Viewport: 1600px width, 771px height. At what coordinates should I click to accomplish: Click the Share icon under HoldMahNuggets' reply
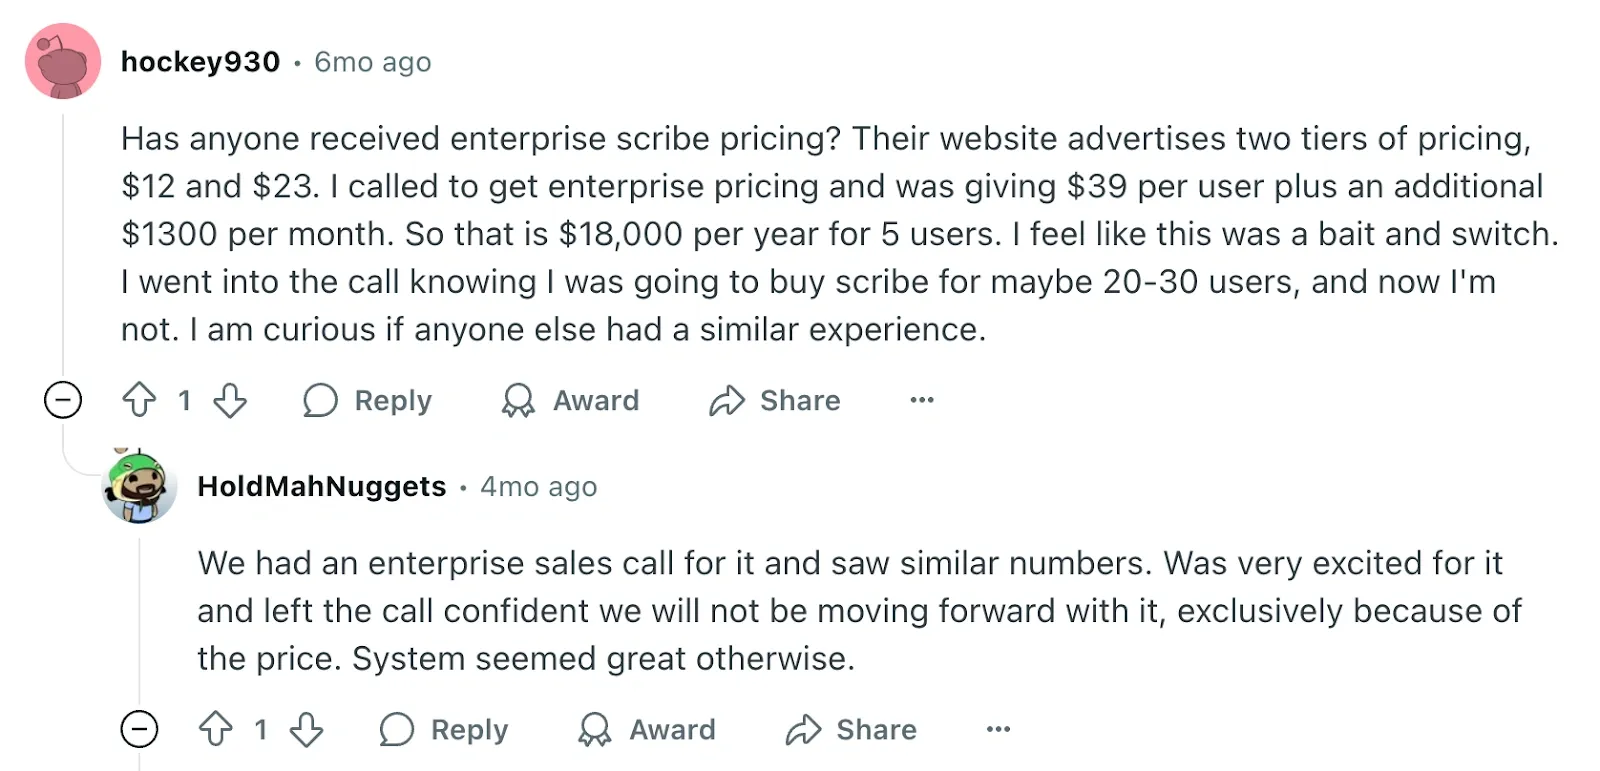click(x=802, y=729)
